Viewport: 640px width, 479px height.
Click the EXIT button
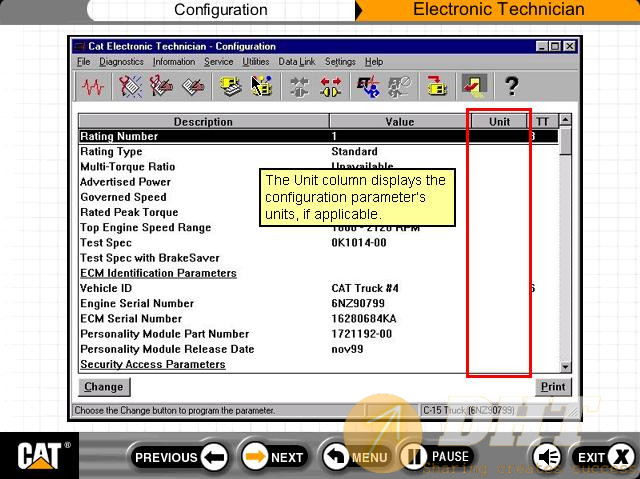(603, 457)
